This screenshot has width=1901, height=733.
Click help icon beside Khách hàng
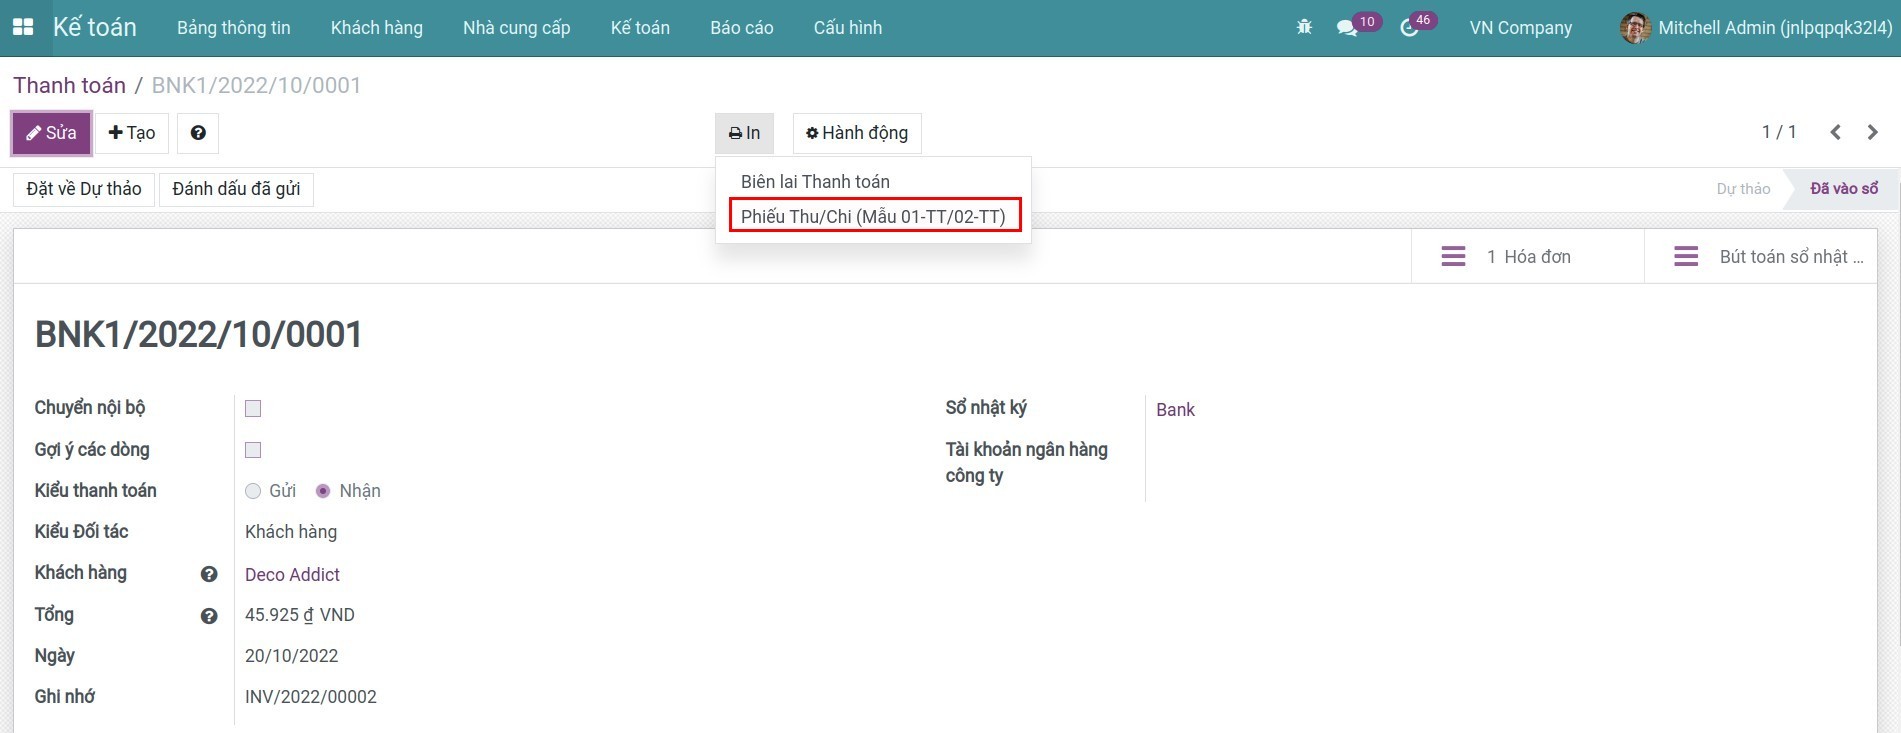(209, 574)
